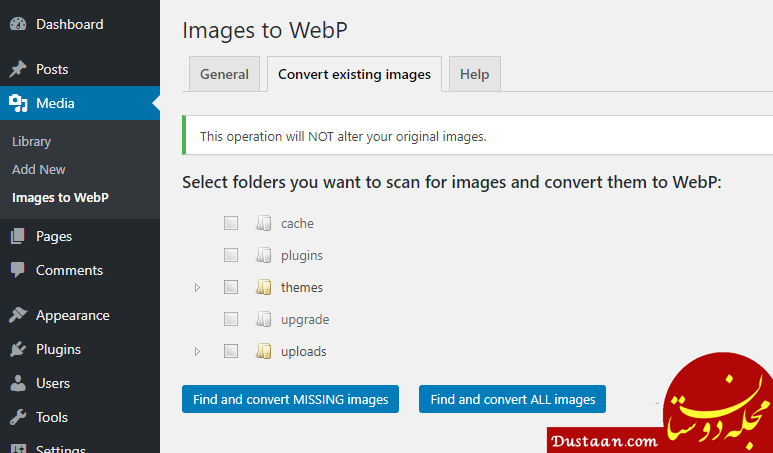This screenshot has height=453, width=773.
Task: Click the Media camera-and-note icon
Action: tap(18, 103)
